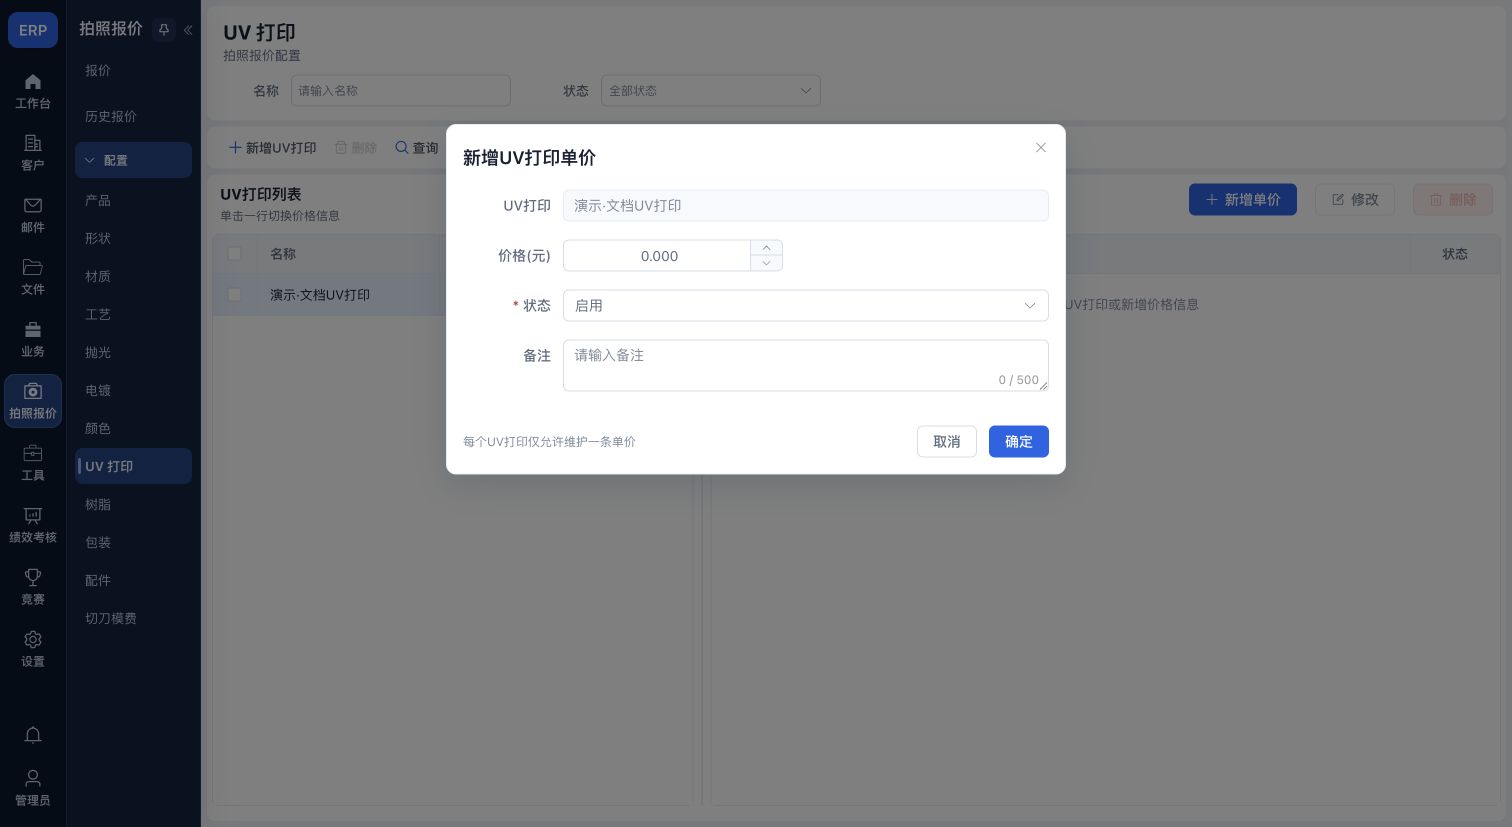This screenshot has width=1512, height=827.
Task: Select the 拍照报价 camera icon in sidebar
Action: click(33, 401)
